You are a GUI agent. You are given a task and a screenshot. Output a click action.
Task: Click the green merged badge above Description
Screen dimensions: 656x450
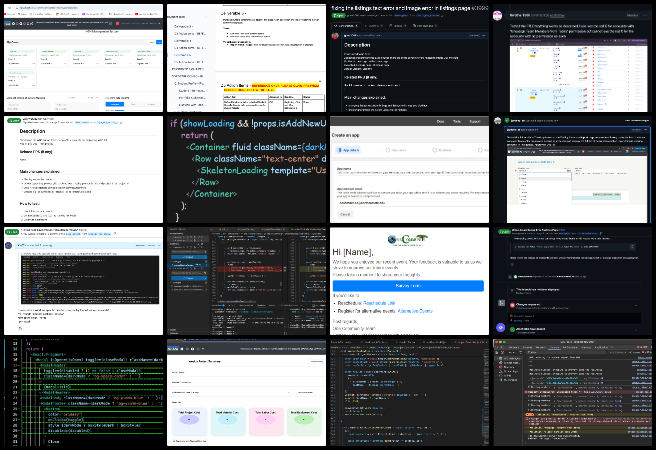click(x=14, y=120)
